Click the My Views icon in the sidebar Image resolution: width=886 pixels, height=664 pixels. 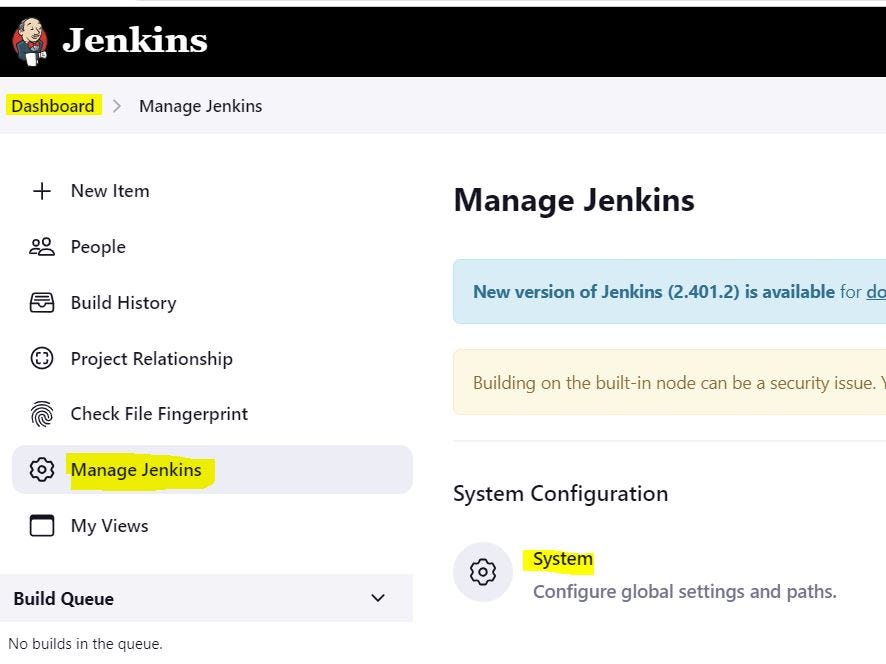coord(42,525)
